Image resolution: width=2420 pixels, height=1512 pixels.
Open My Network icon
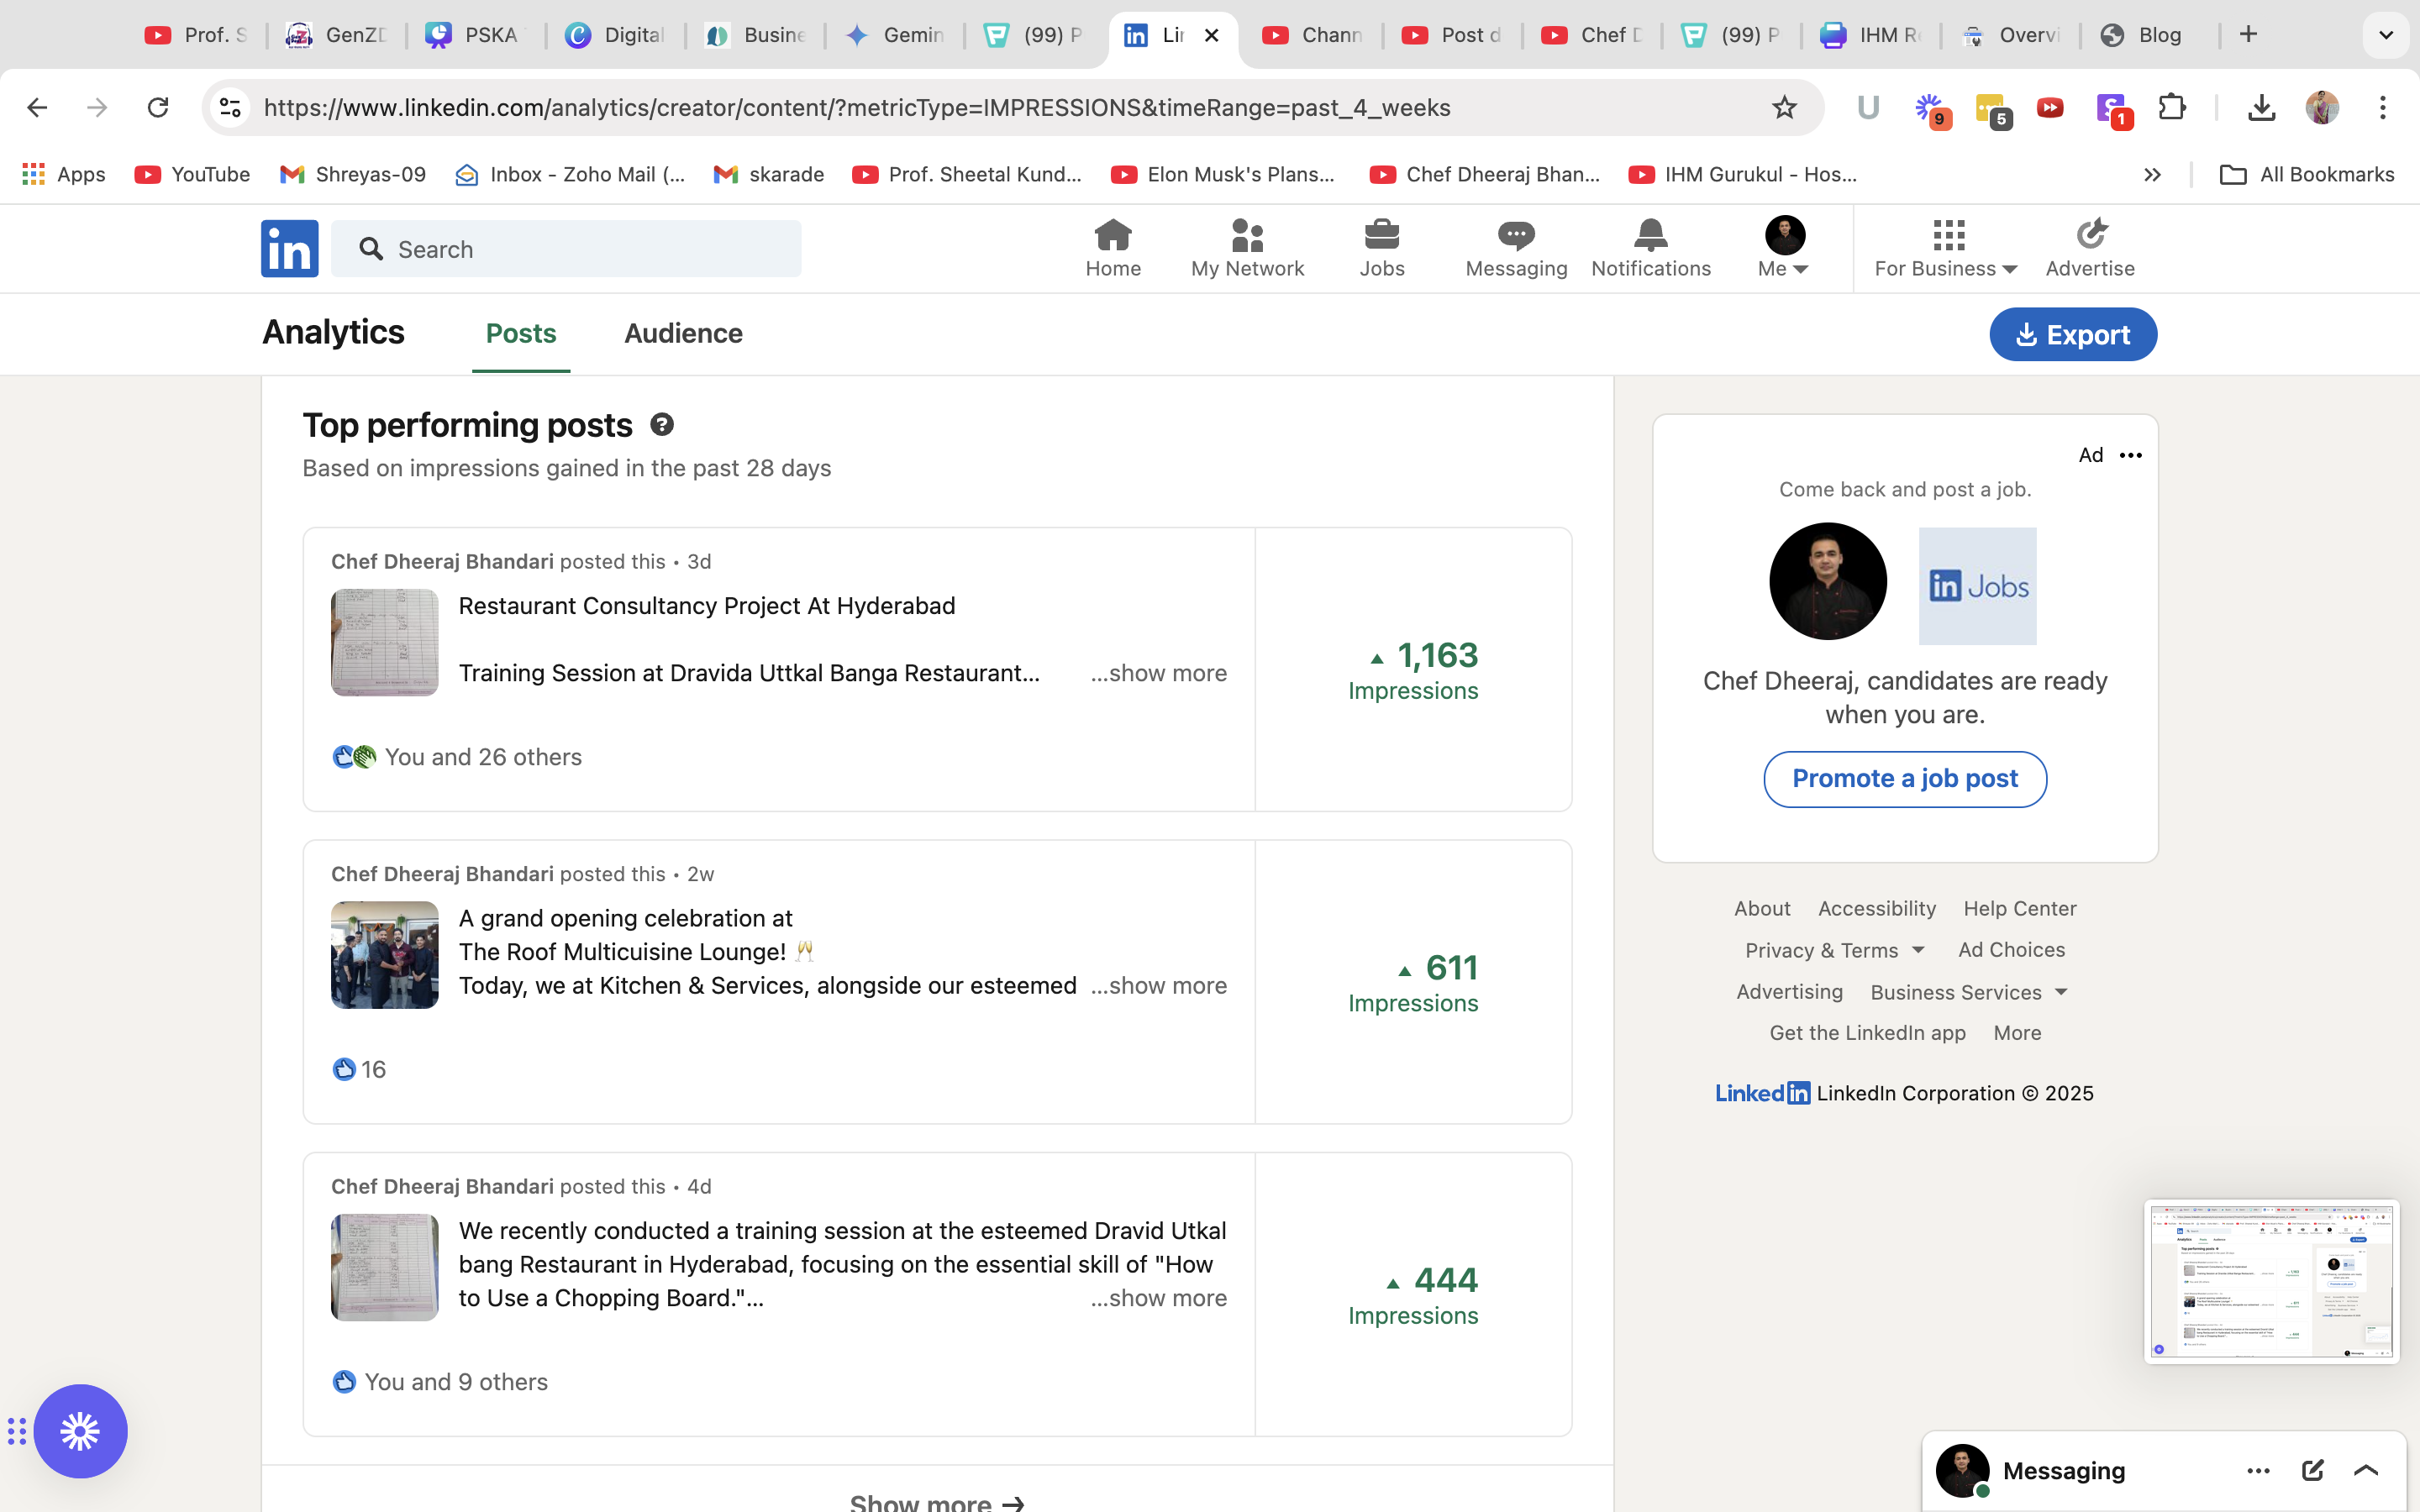[x=1247, y=235]
